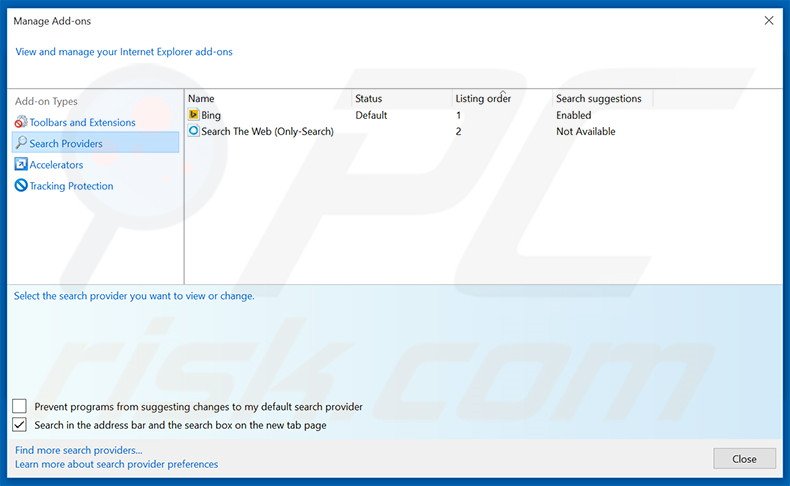The height and width of the screenshot is (486, 790).
Task: Open the Tracking Protection category
Action: click(71, 186)
